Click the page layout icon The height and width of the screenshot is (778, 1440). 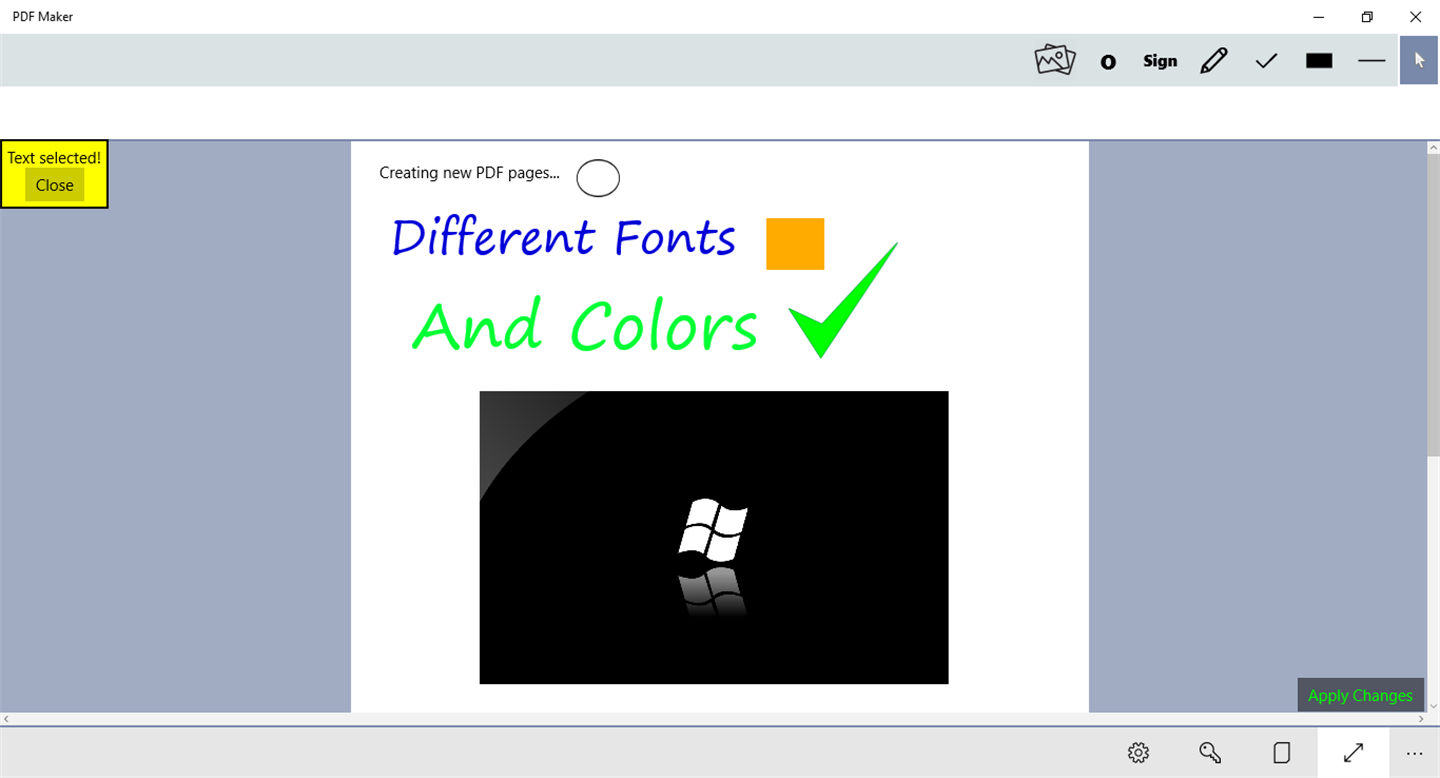(x=1281, y=753)
